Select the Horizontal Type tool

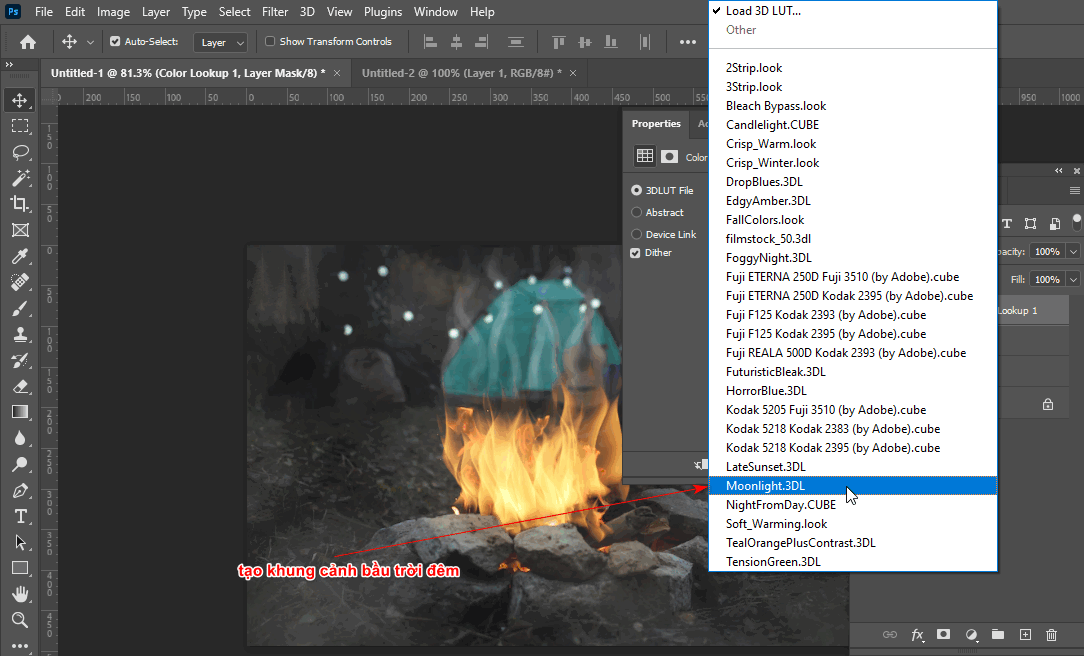20,517
